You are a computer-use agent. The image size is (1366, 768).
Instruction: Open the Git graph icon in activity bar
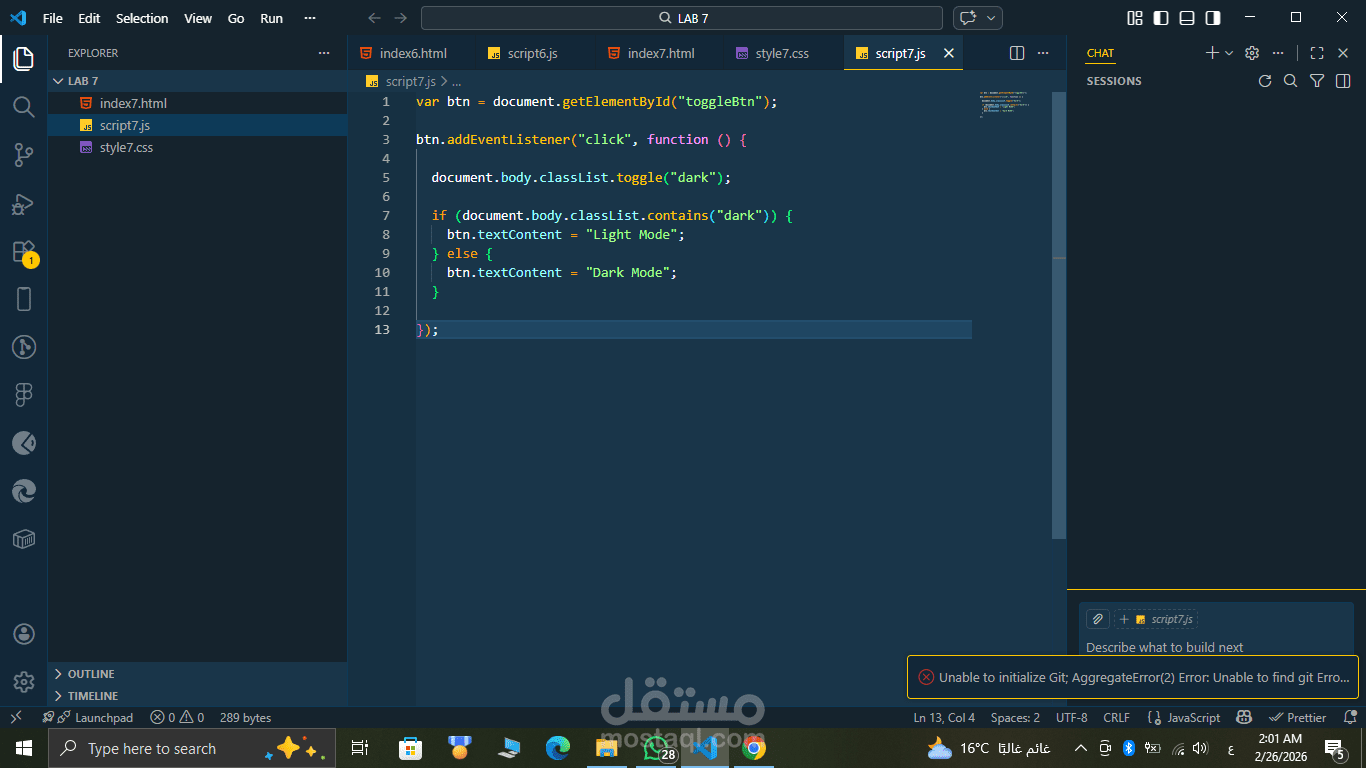pos(24,347)
